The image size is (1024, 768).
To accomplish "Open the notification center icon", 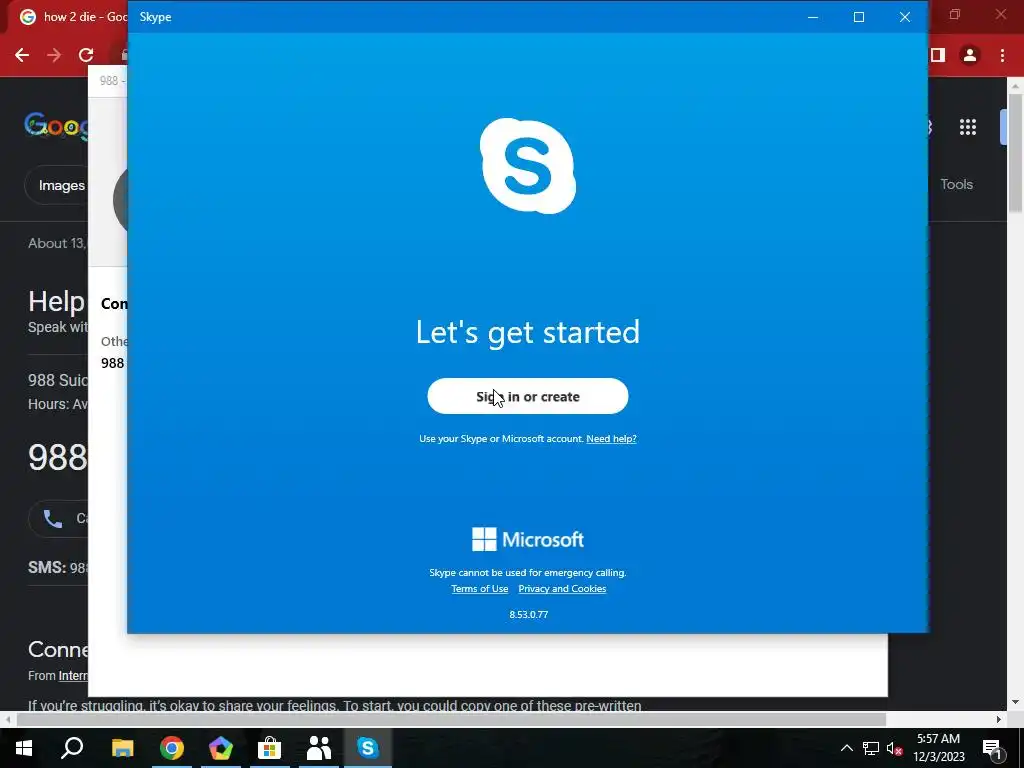I will (992, 748).
